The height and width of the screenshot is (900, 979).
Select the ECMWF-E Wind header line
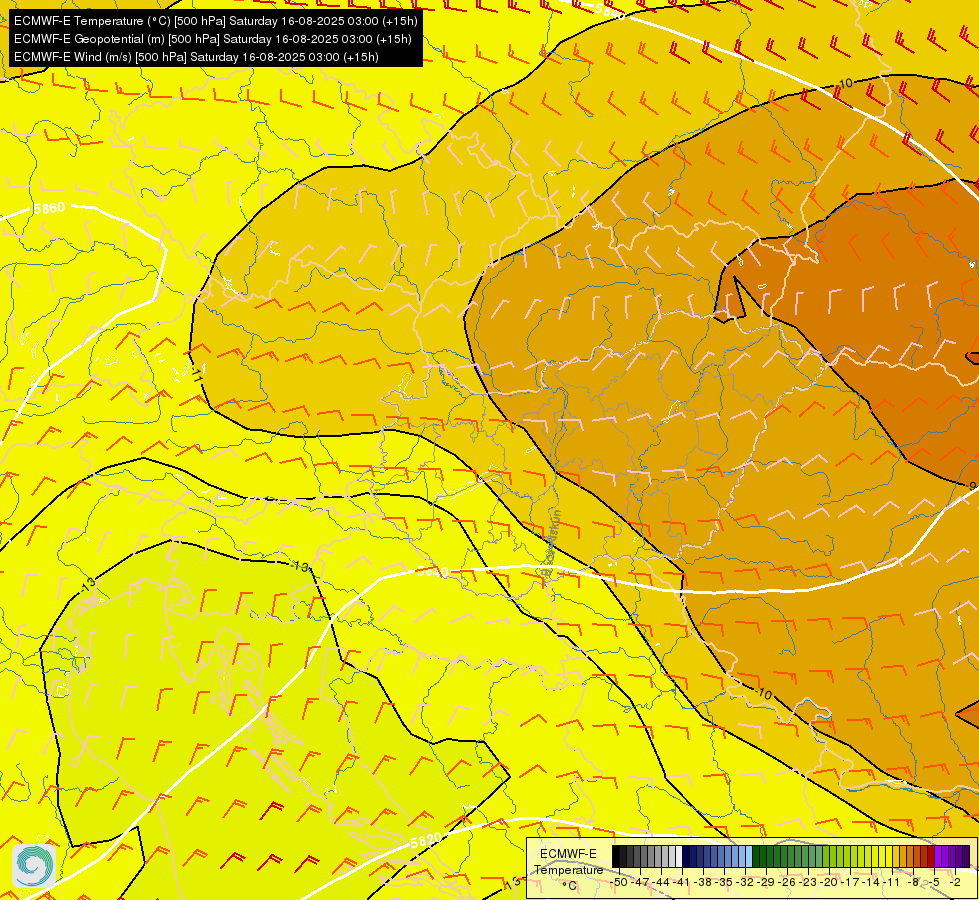(196, 57)
